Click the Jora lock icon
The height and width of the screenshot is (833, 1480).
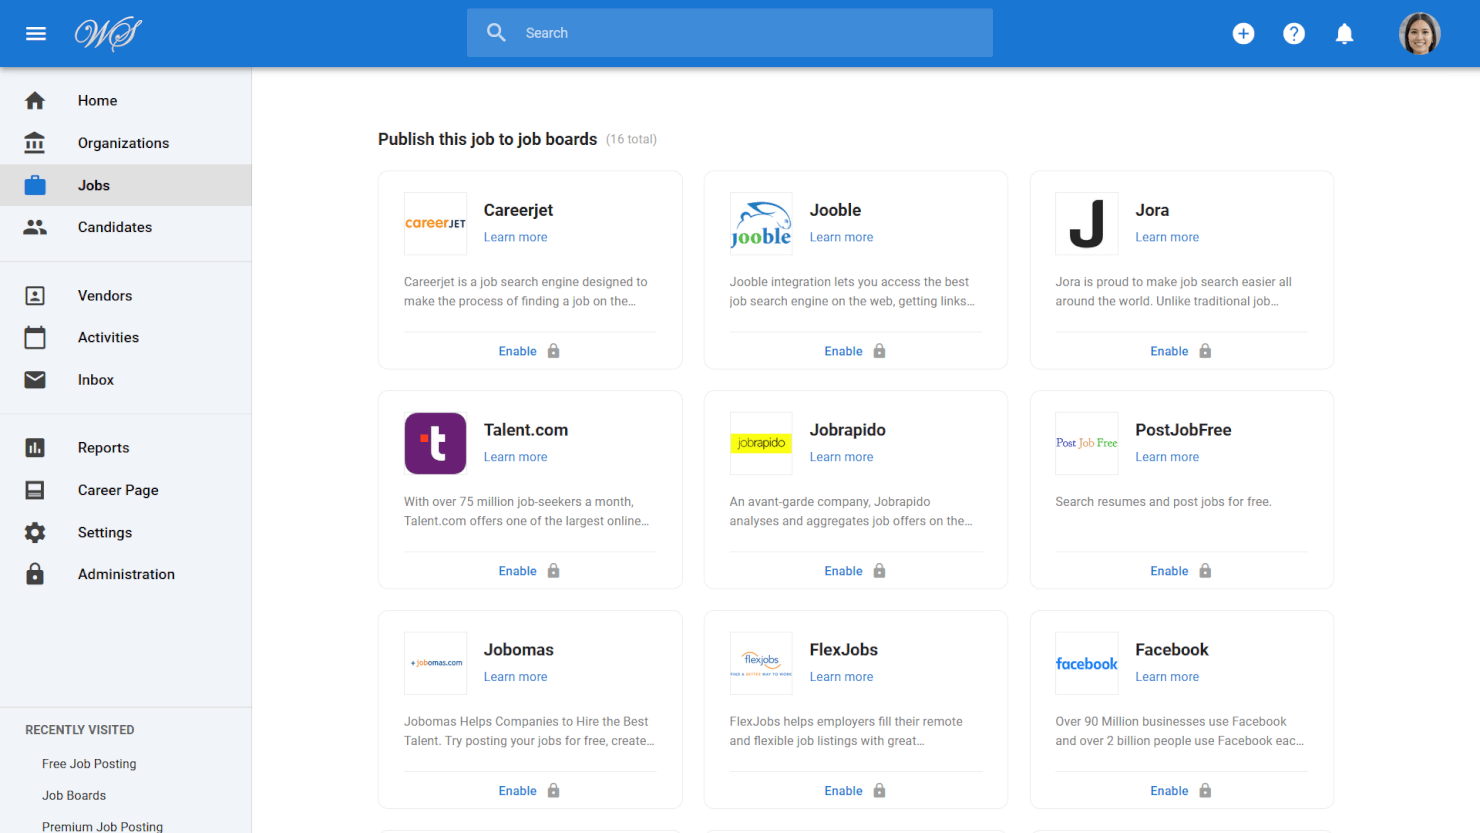click(1206, 351)
